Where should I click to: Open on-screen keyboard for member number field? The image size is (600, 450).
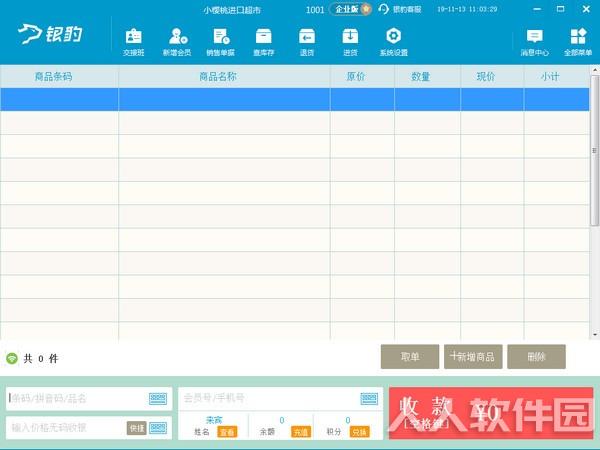click(x=369, y=399)
